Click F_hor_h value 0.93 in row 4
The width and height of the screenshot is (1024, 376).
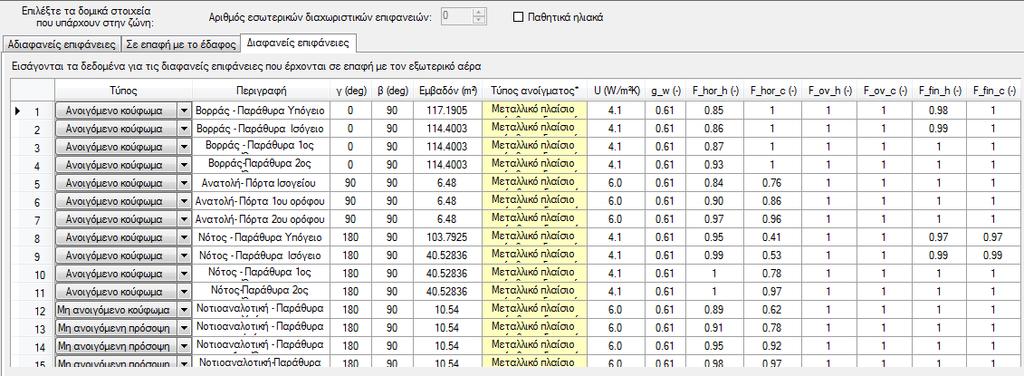click(x=714, y=165)
